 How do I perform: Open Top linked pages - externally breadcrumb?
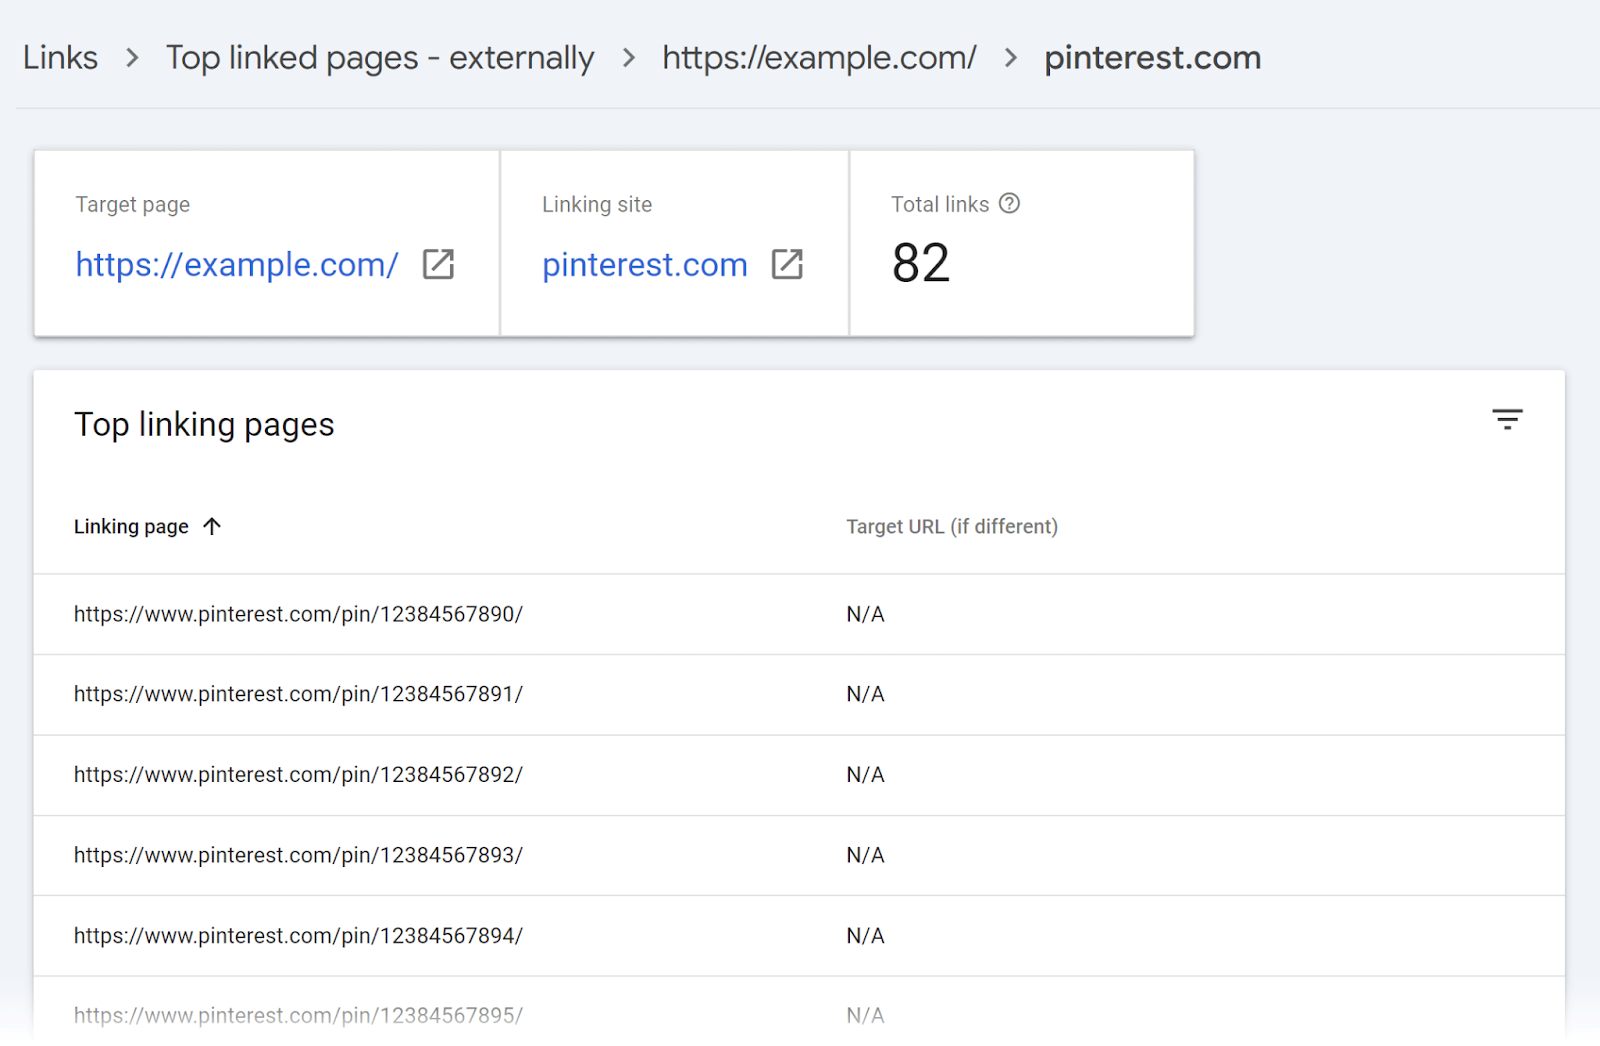tap(380, 58)
